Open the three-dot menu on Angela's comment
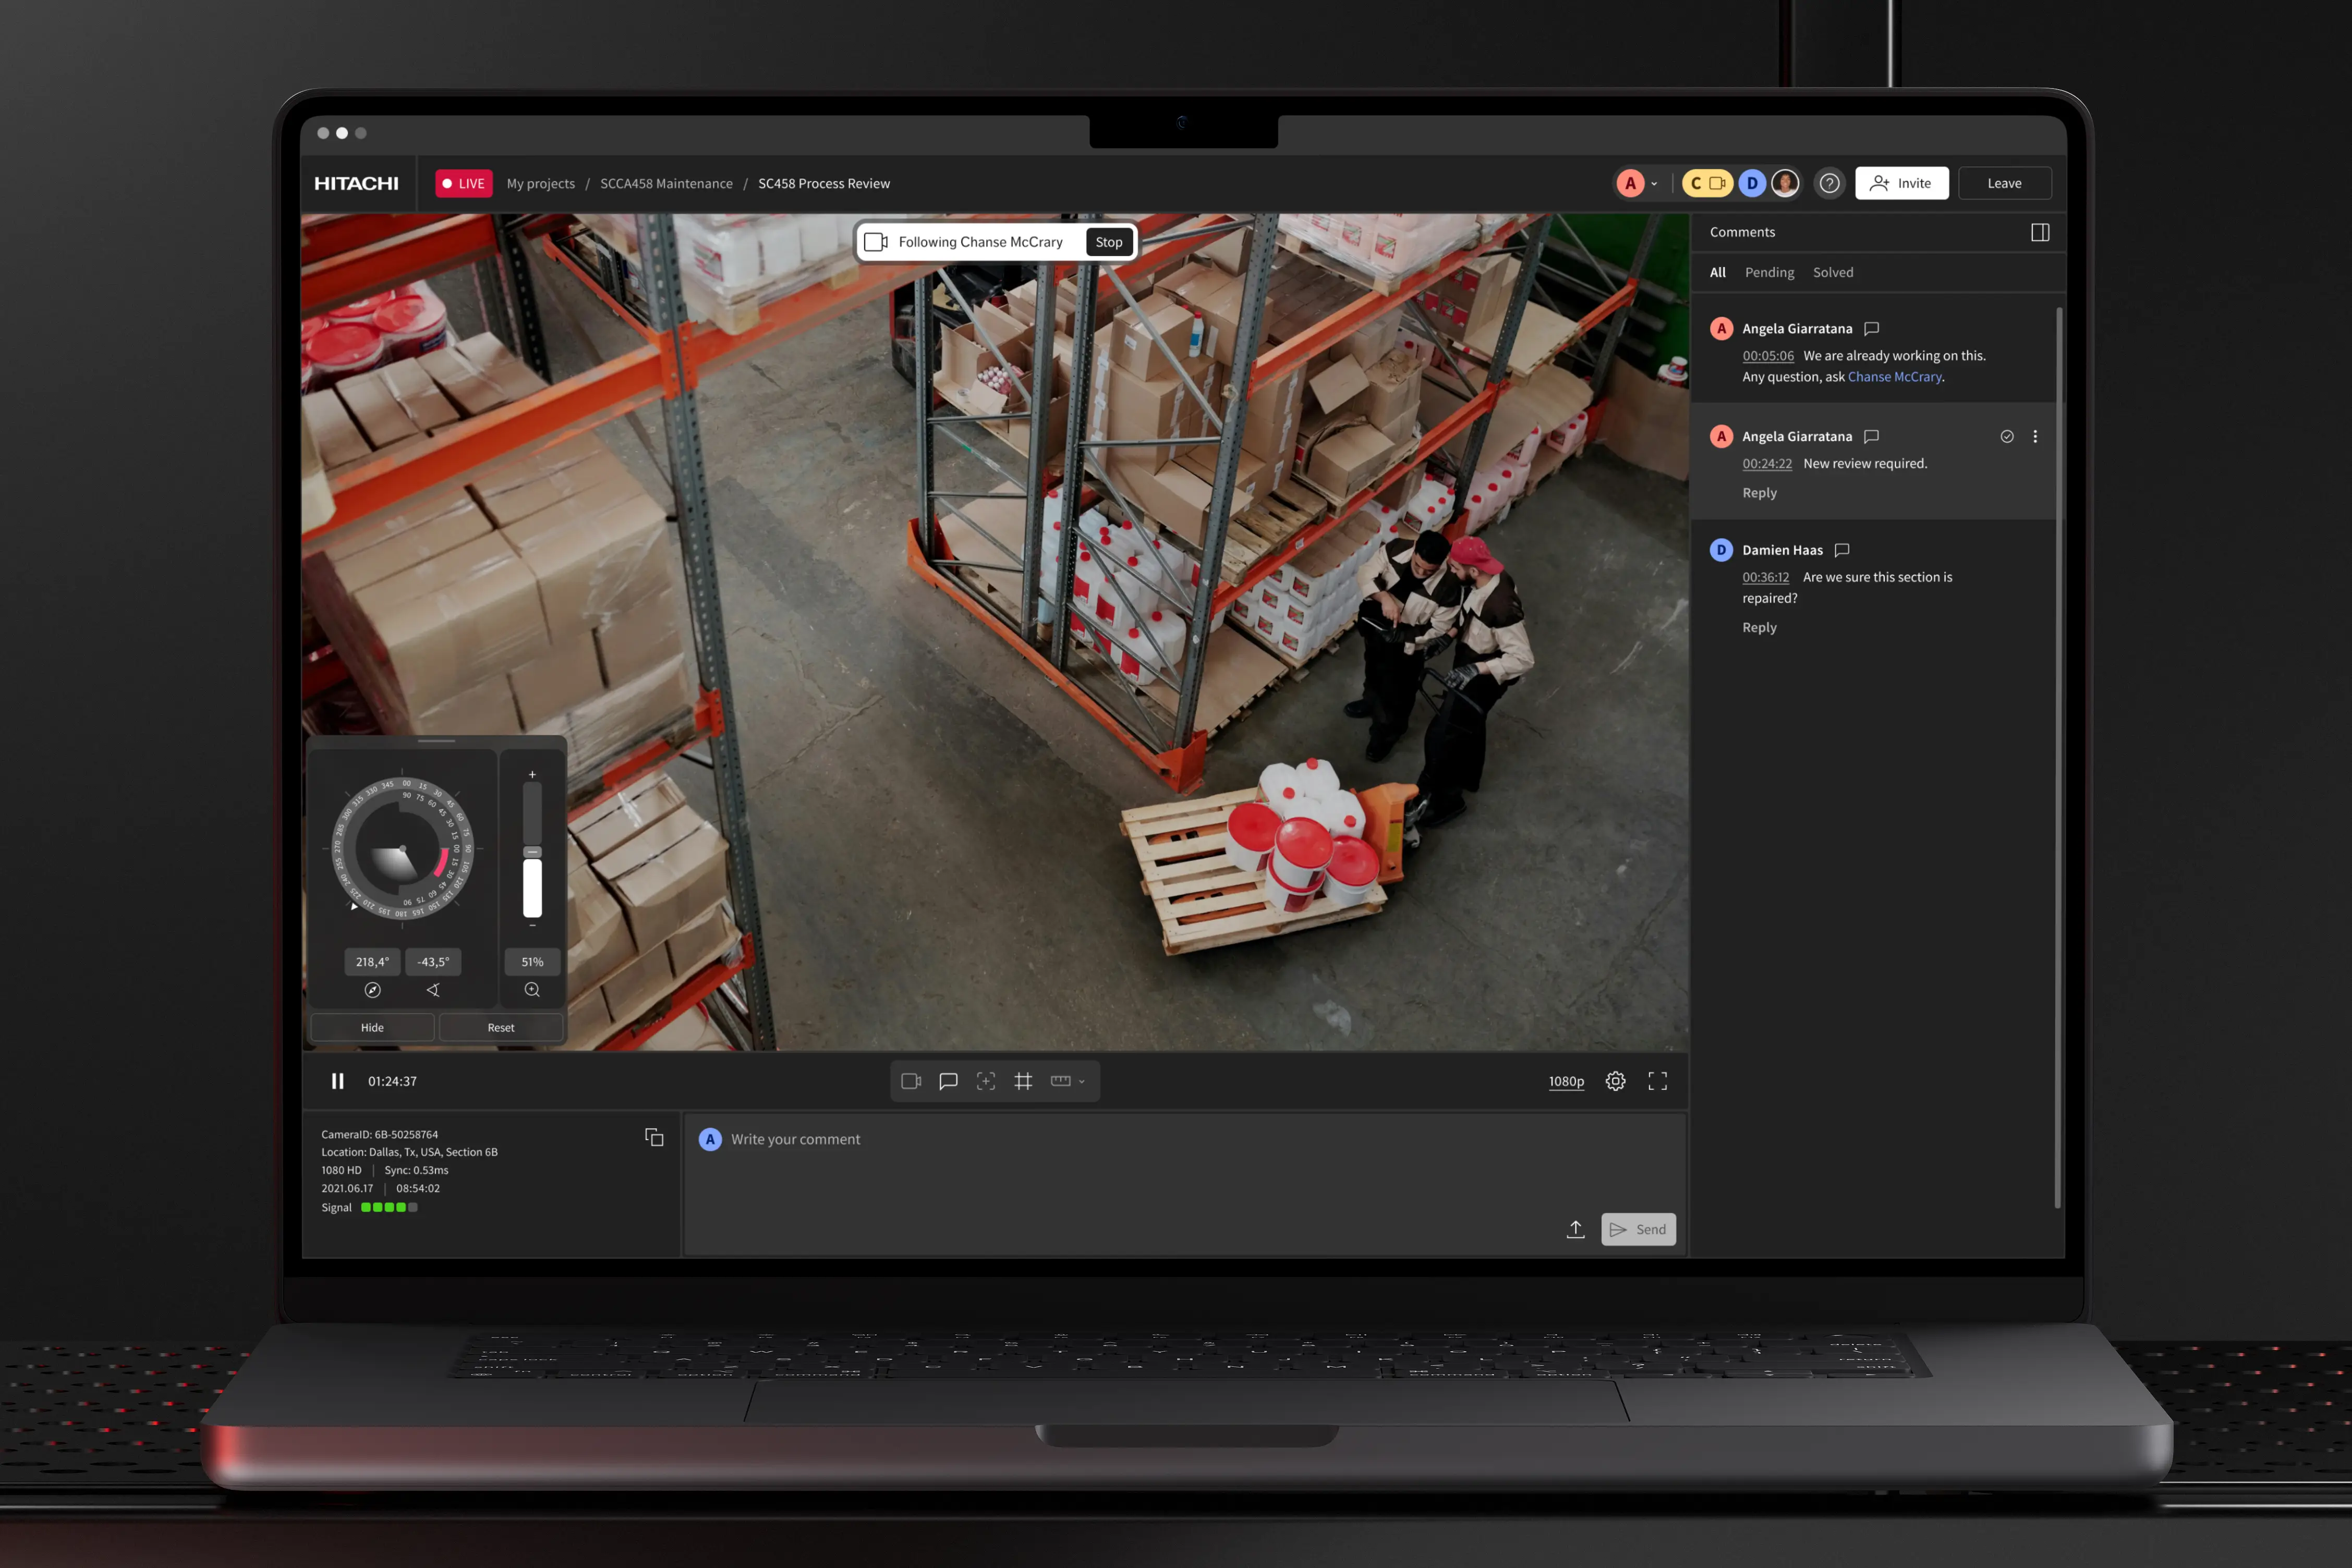 pos(2036,436)
